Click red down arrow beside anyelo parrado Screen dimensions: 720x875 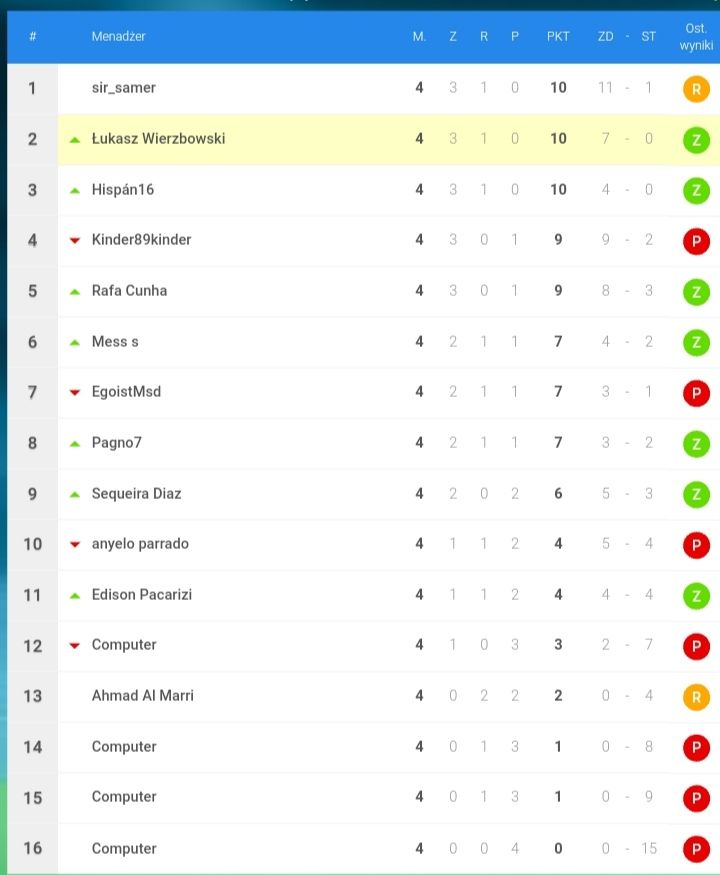point(75,545)
